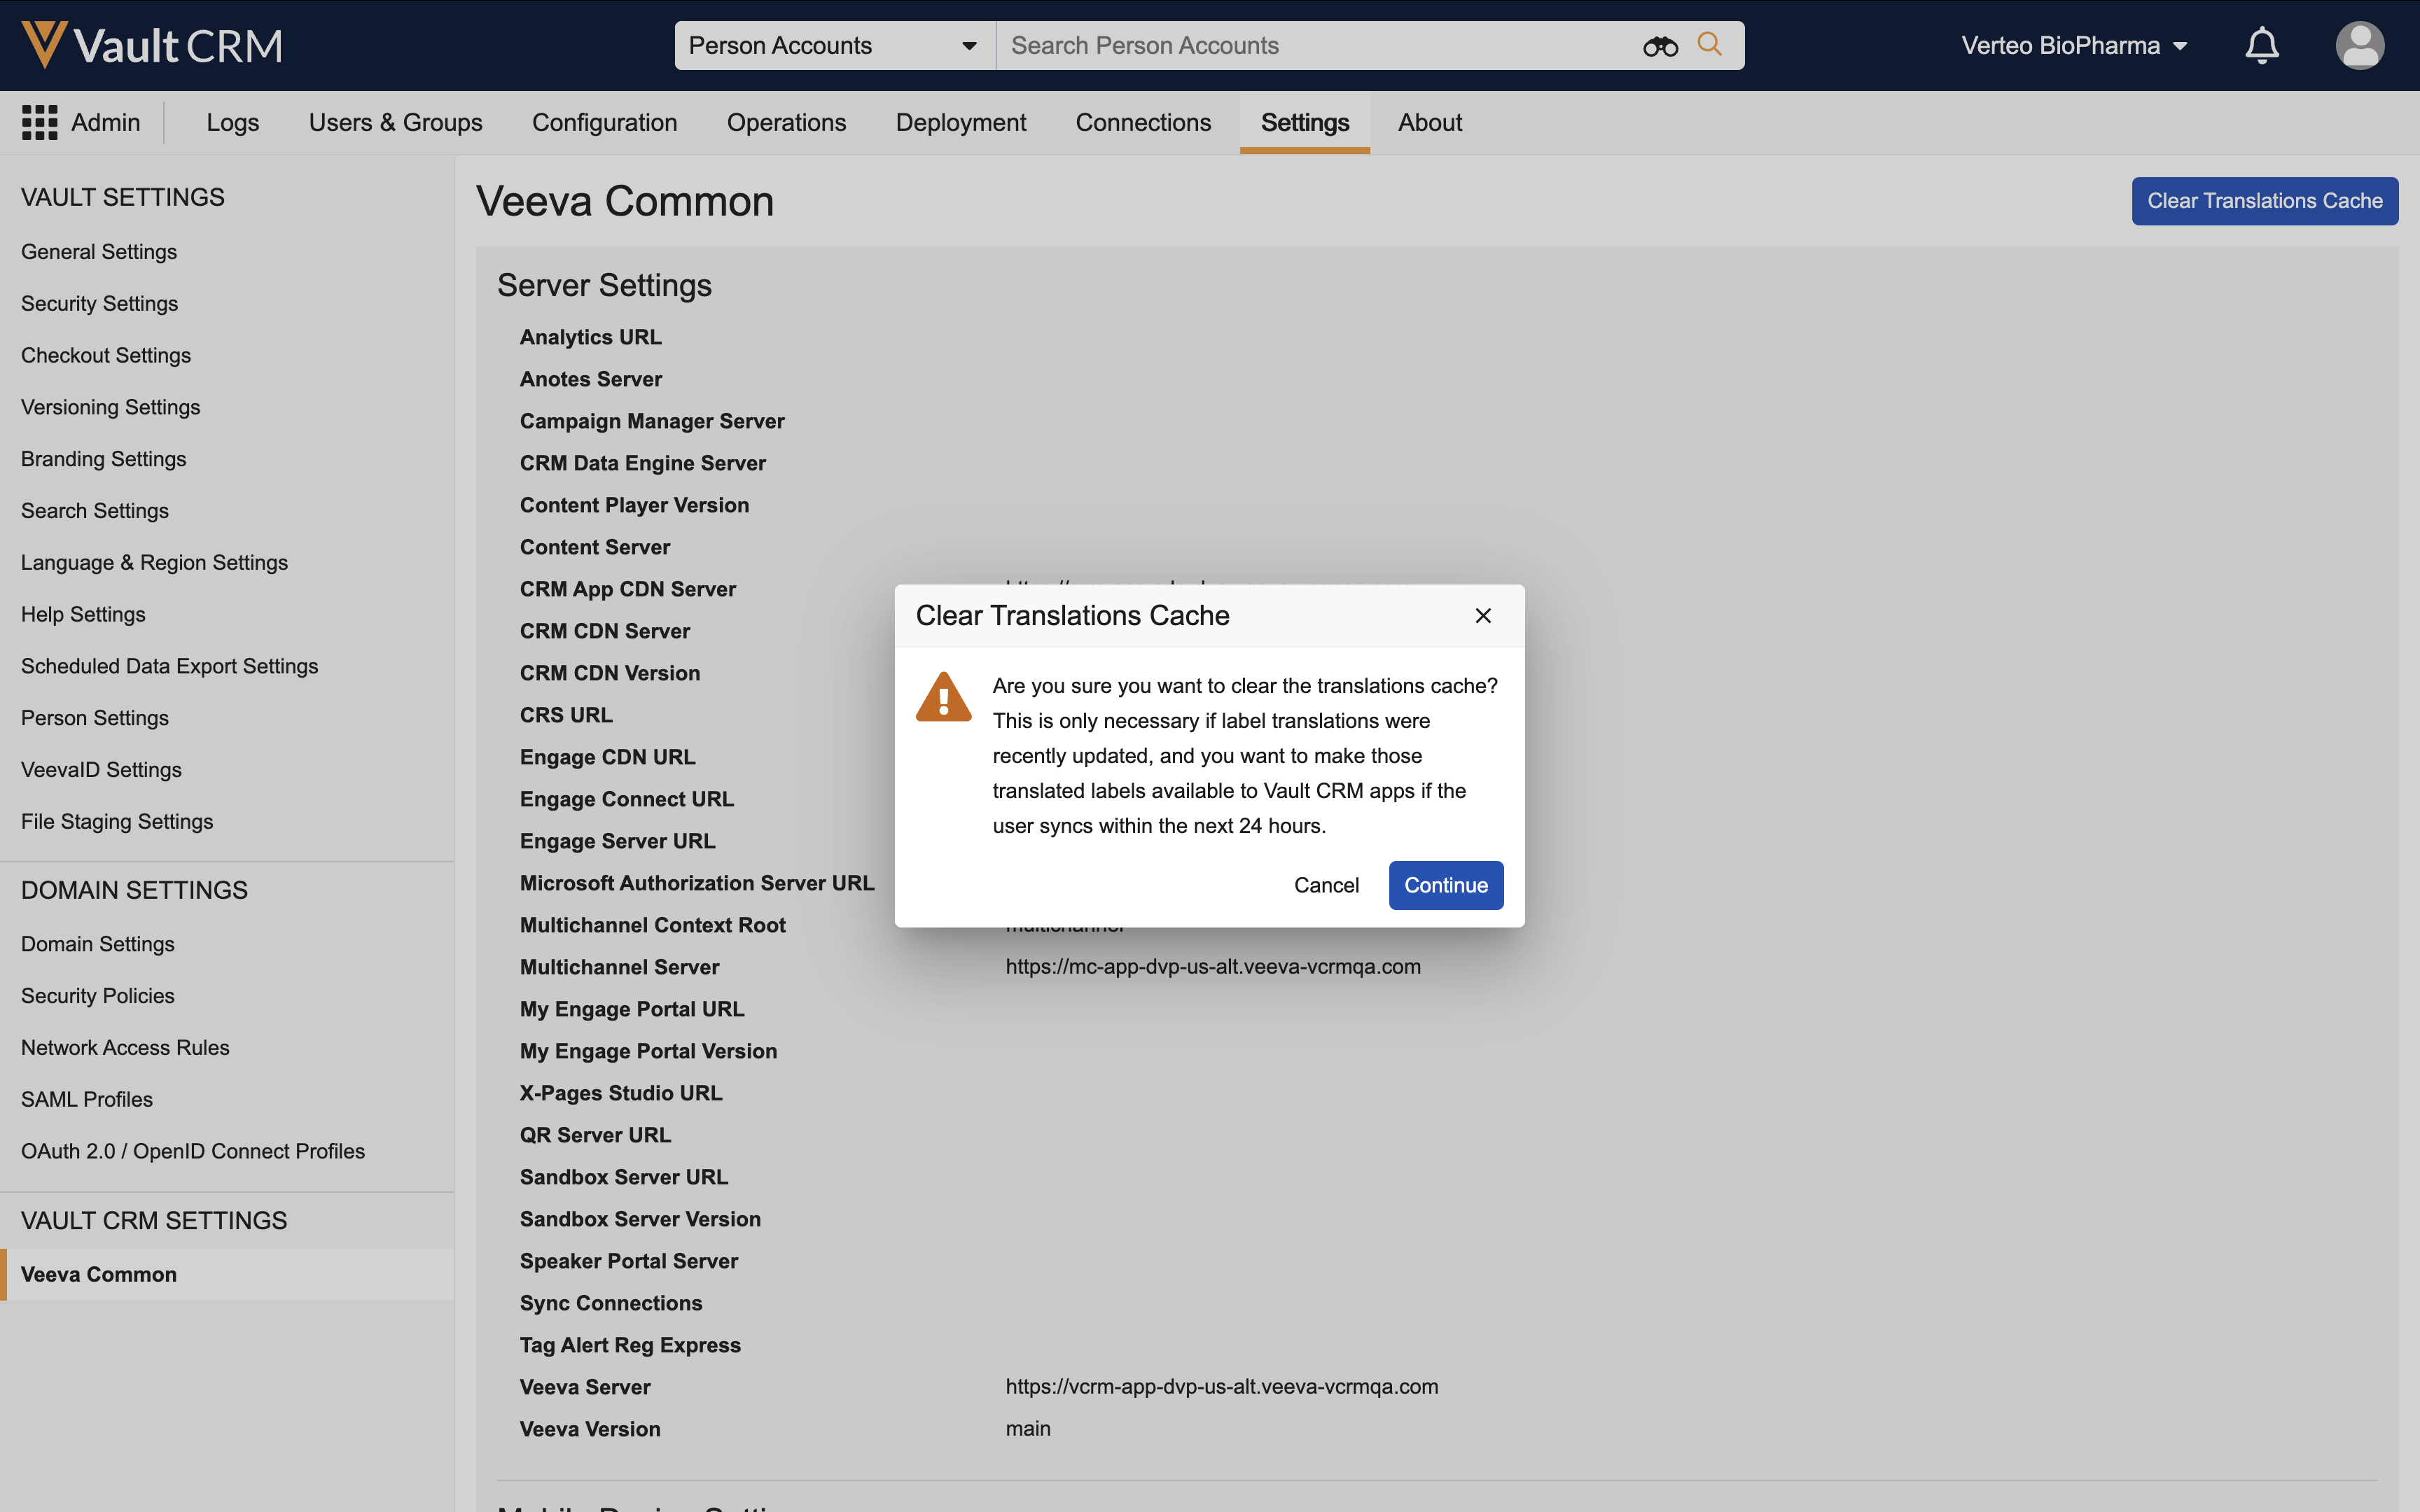Select the Veeva Common sidebar item
The width and height of the screenshot is (2420, 1512).
click(99, 1274)
